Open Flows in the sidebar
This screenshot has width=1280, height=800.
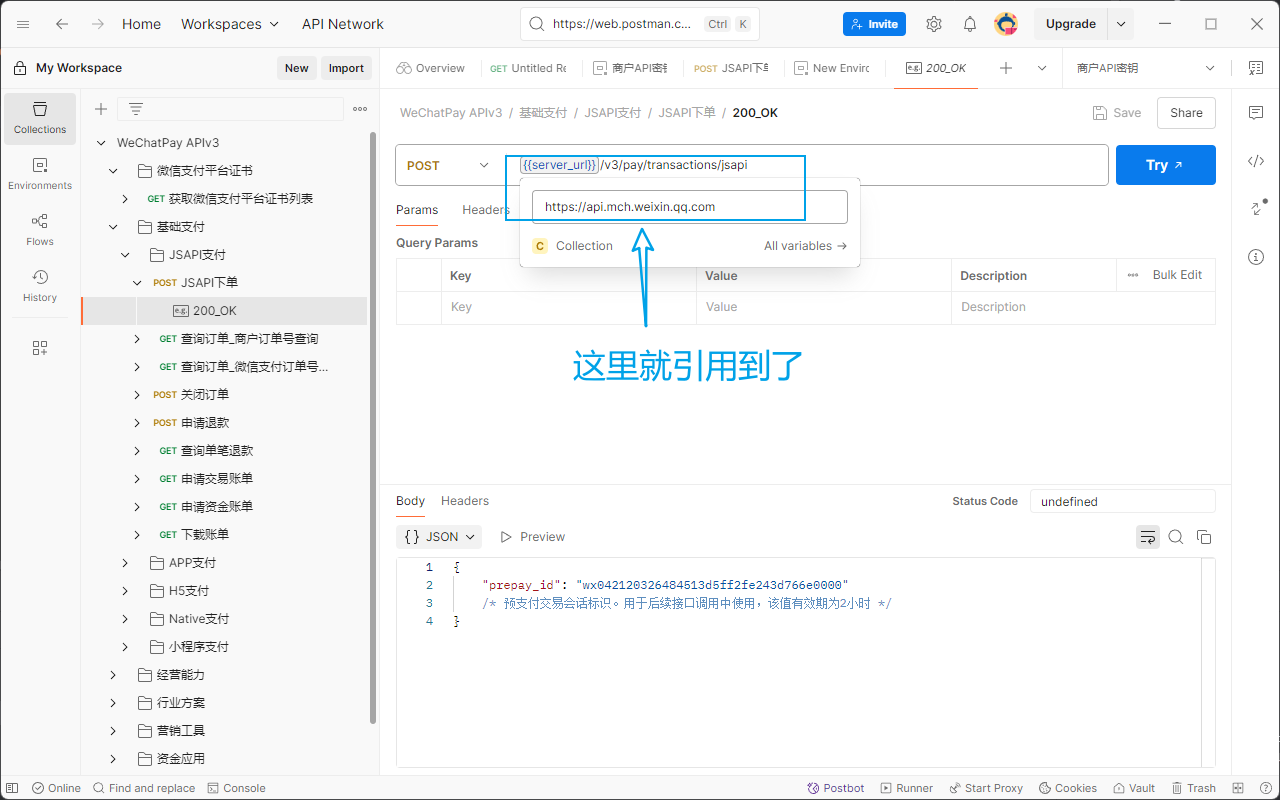(x=40, y=230)
